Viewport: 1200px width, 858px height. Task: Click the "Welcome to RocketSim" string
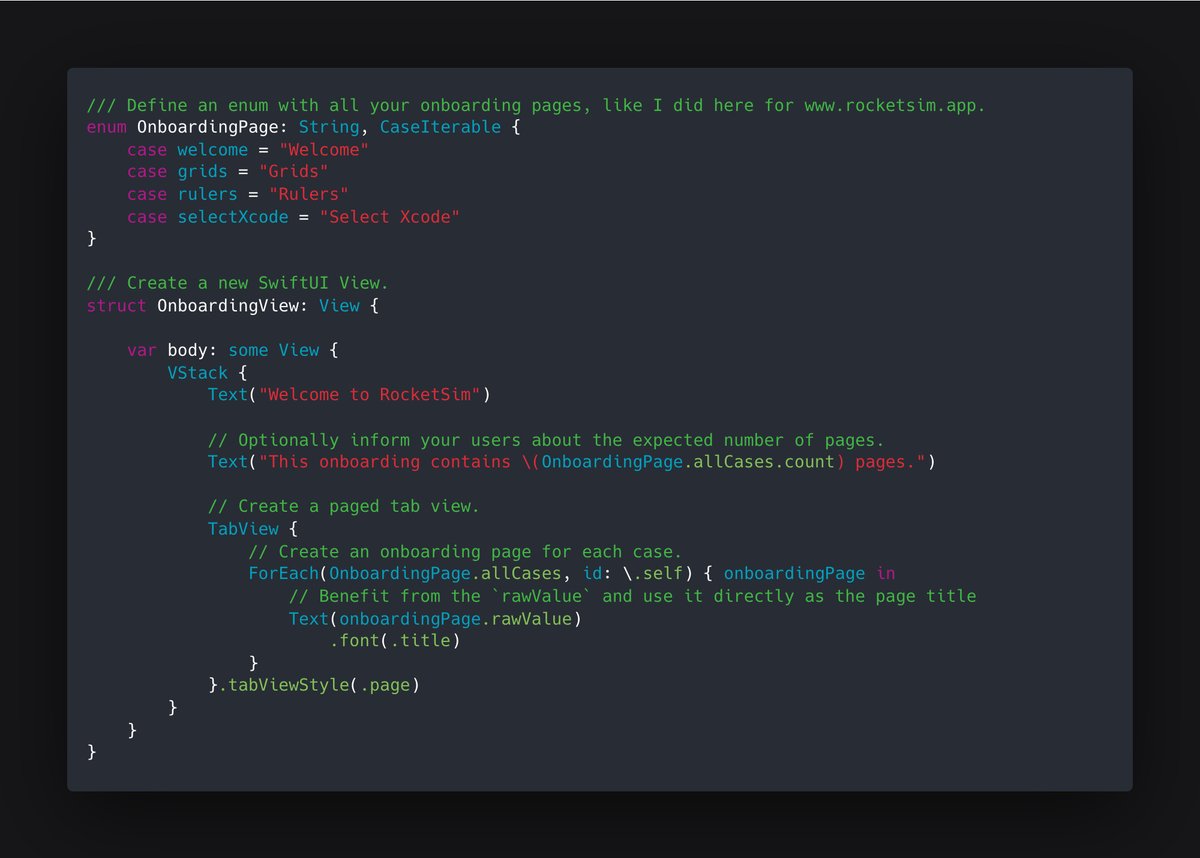pyautogui.click(x=370, y=395)
